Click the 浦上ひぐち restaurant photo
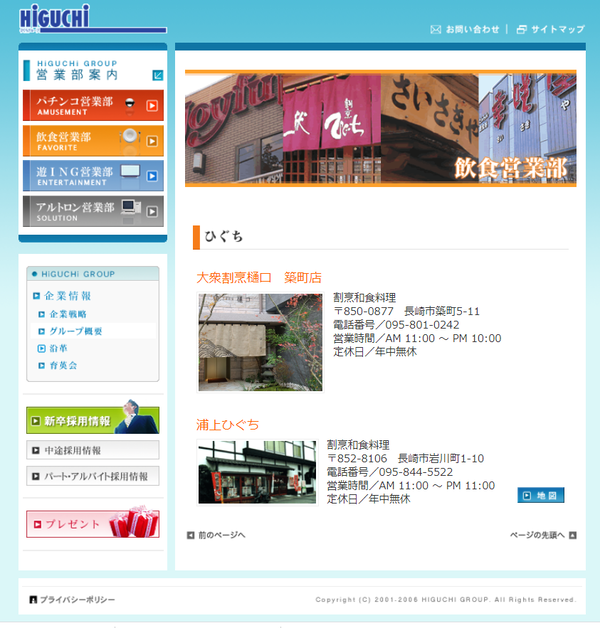The image size is (600, 628). coord(257,472)
